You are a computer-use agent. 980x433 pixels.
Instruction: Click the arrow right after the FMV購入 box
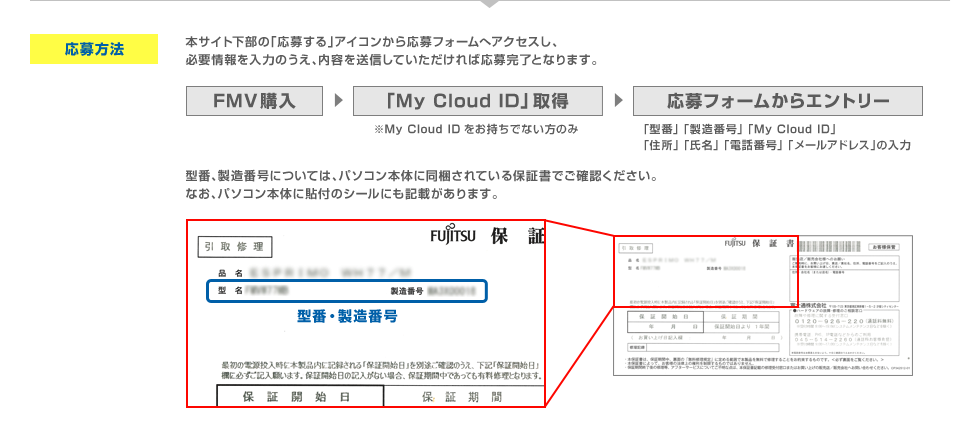[338, 101]
